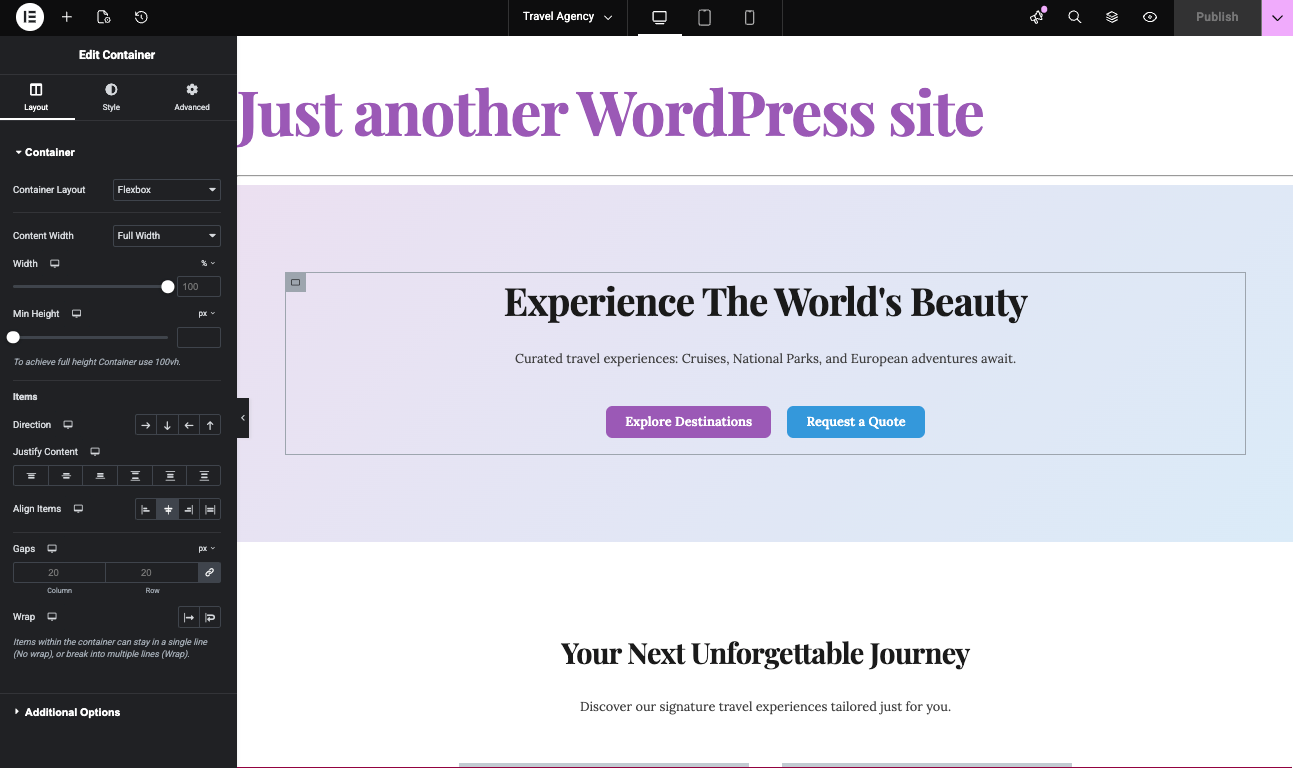The image size is (1293, 768).
Task: Set Direction to column (down arrow)
Action: tap(167, 425)
